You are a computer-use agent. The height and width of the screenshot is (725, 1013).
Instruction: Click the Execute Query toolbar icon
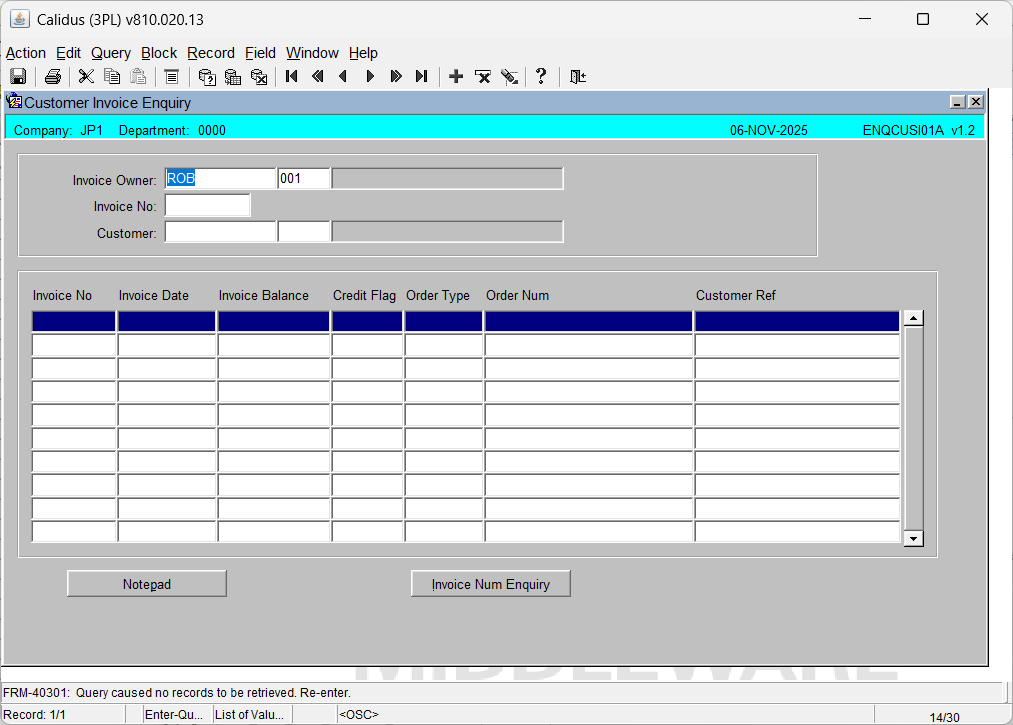click(x=233, y=77)
